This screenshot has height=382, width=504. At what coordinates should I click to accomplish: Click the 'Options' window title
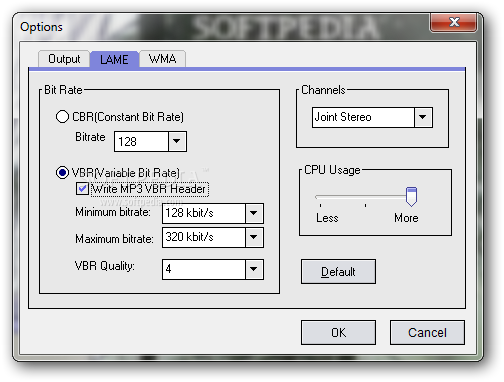[x=41, y=27]
